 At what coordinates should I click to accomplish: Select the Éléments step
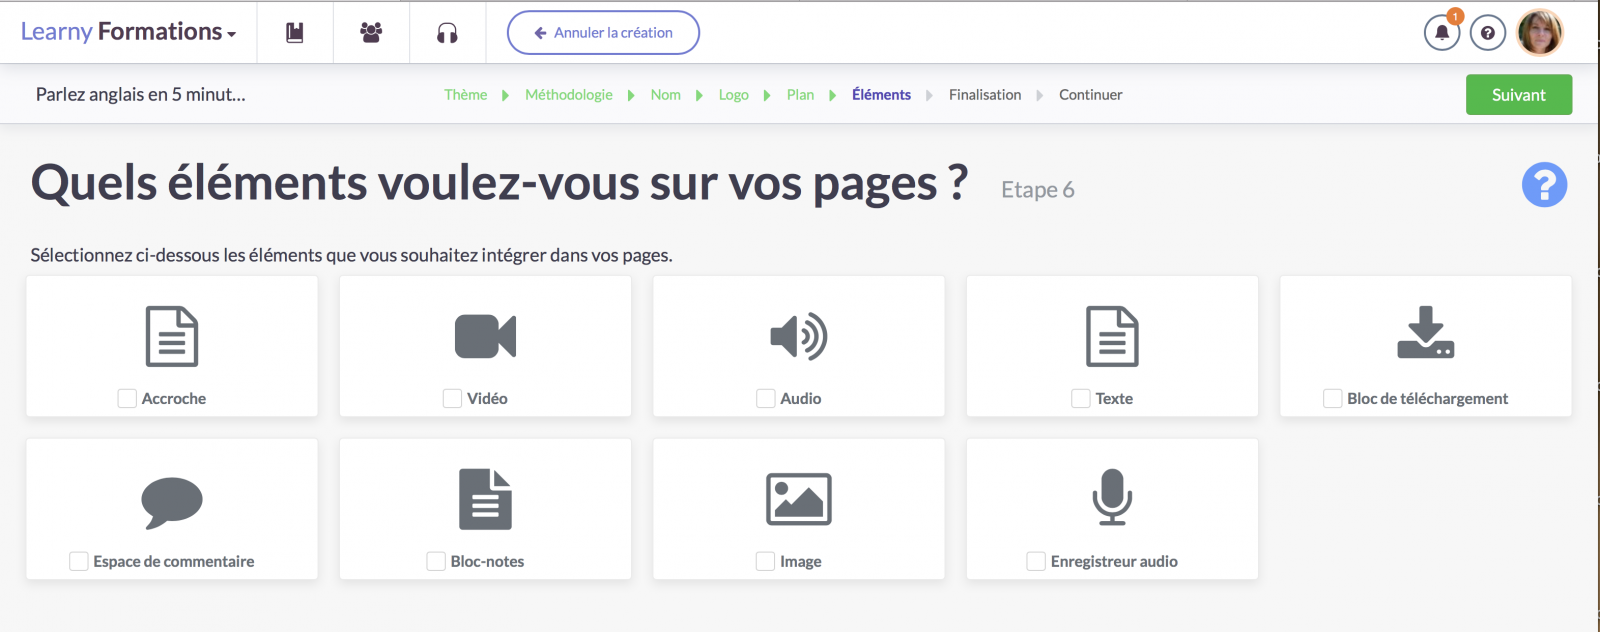tap(882, 95)
